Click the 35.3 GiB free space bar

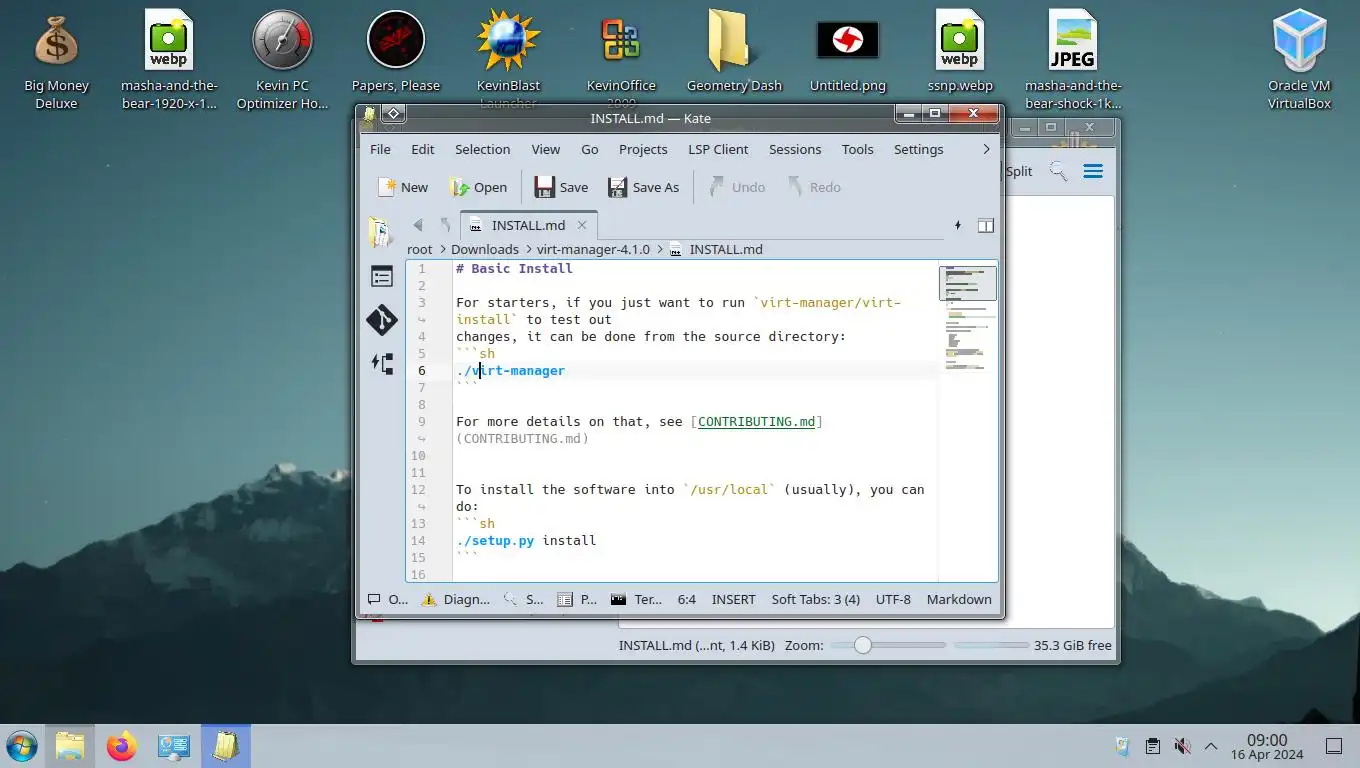991,645
